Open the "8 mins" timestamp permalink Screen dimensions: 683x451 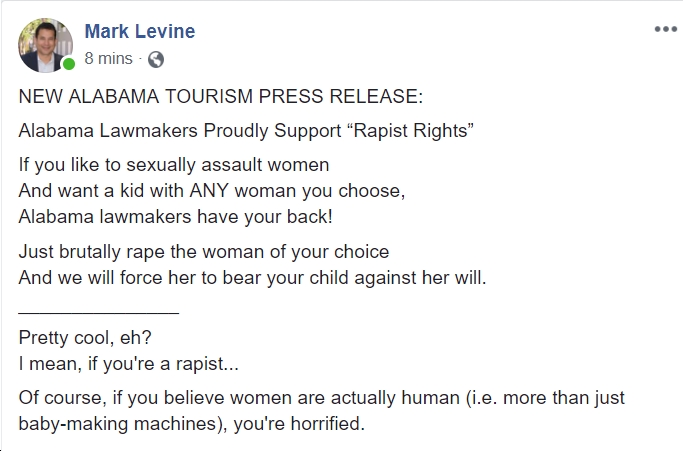click(x=107, y=59)
